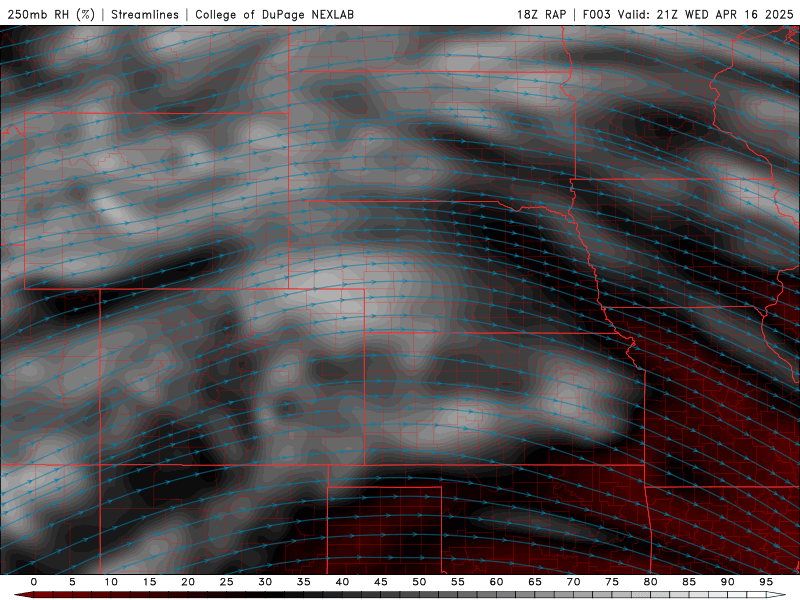This screenshot has height=600, width=800.
Task: Click the "90" colorbar scale label
Action: tap(728, 582)
